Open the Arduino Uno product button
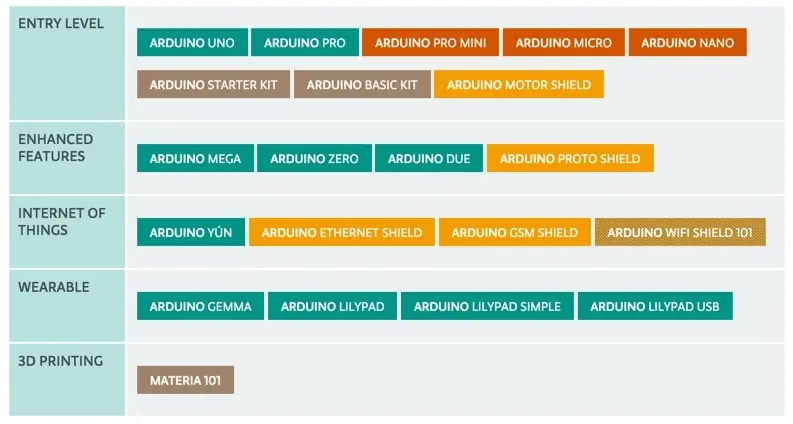This screenshot has height=424, width=793. [192, 43]
